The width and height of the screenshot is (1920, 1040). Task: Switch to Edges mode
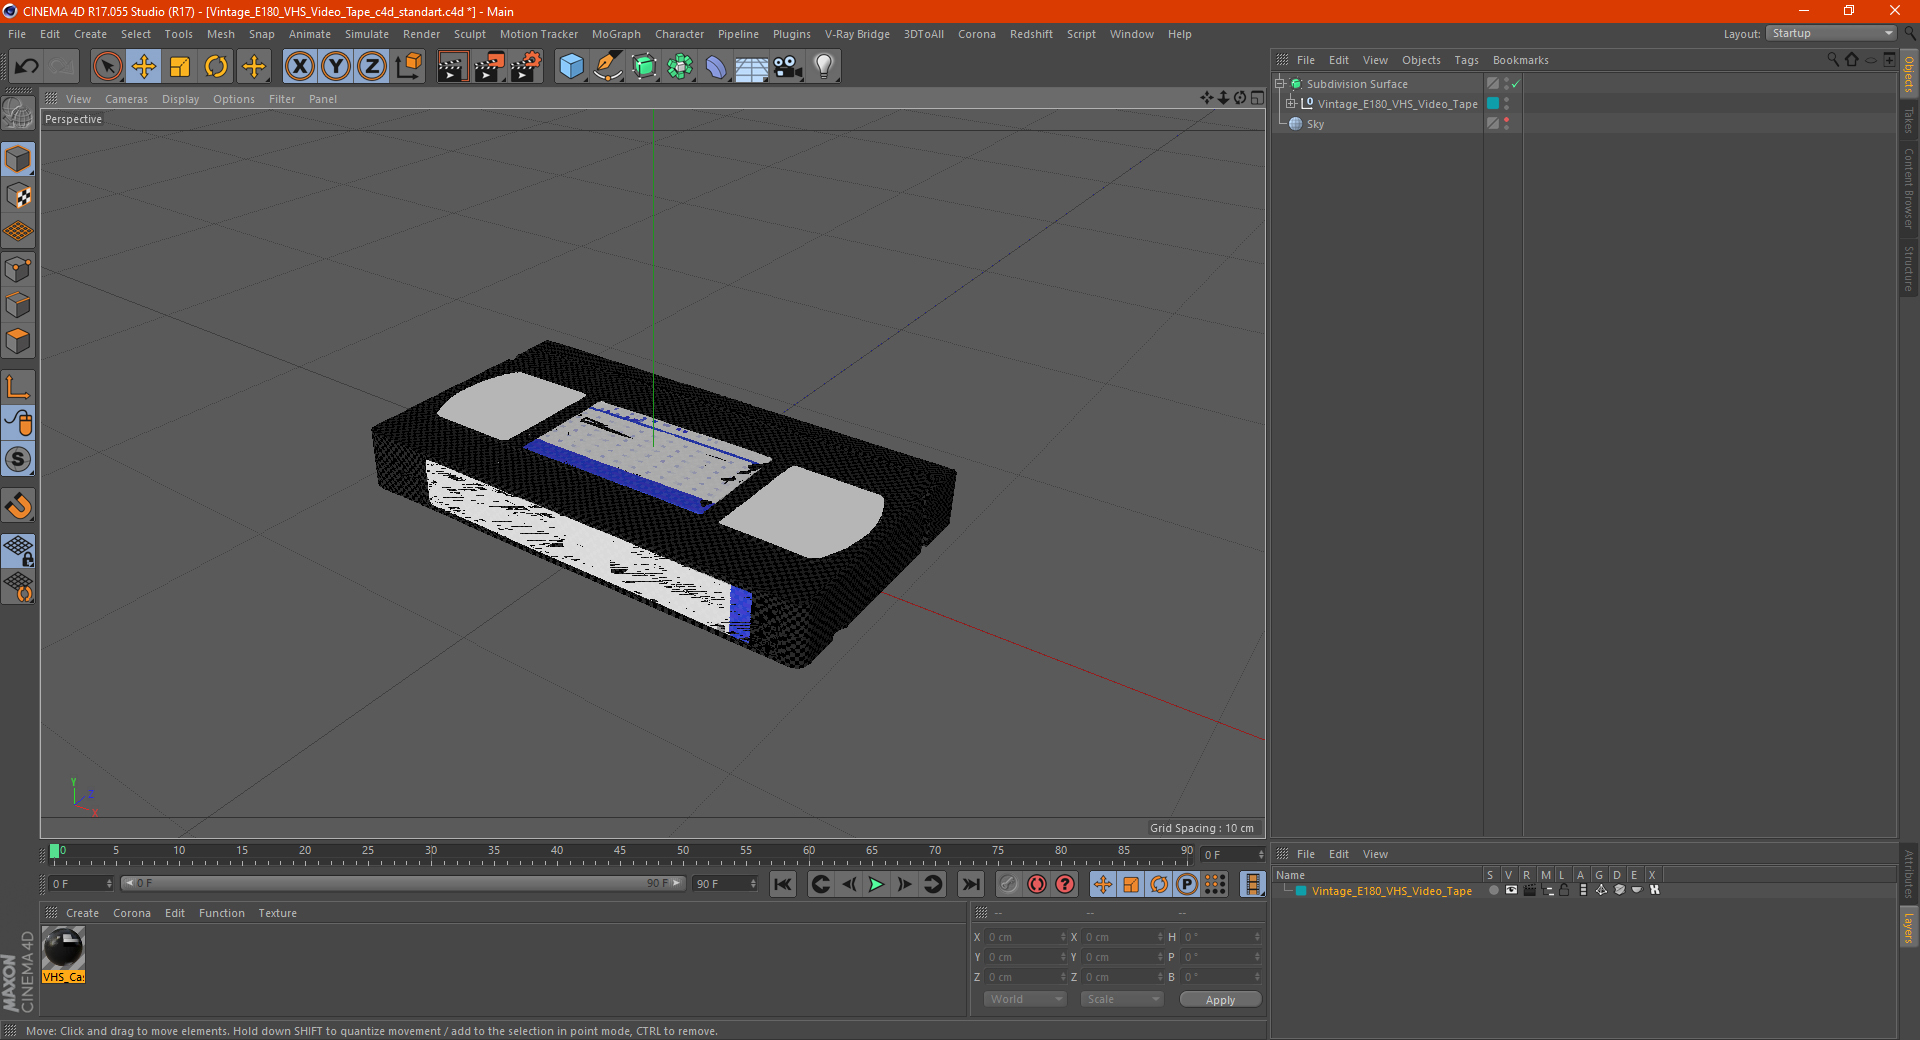18,305
